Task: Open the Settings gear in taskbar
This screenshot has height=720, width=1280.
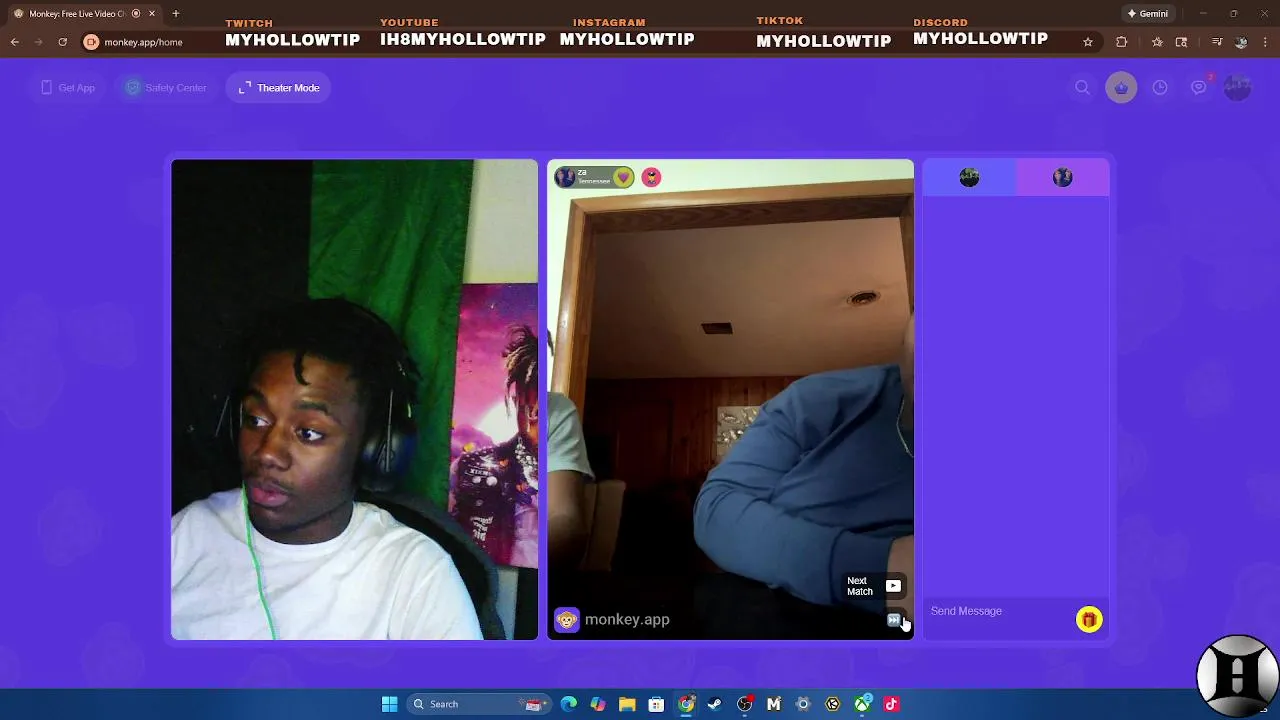Action: pos(803,704)
